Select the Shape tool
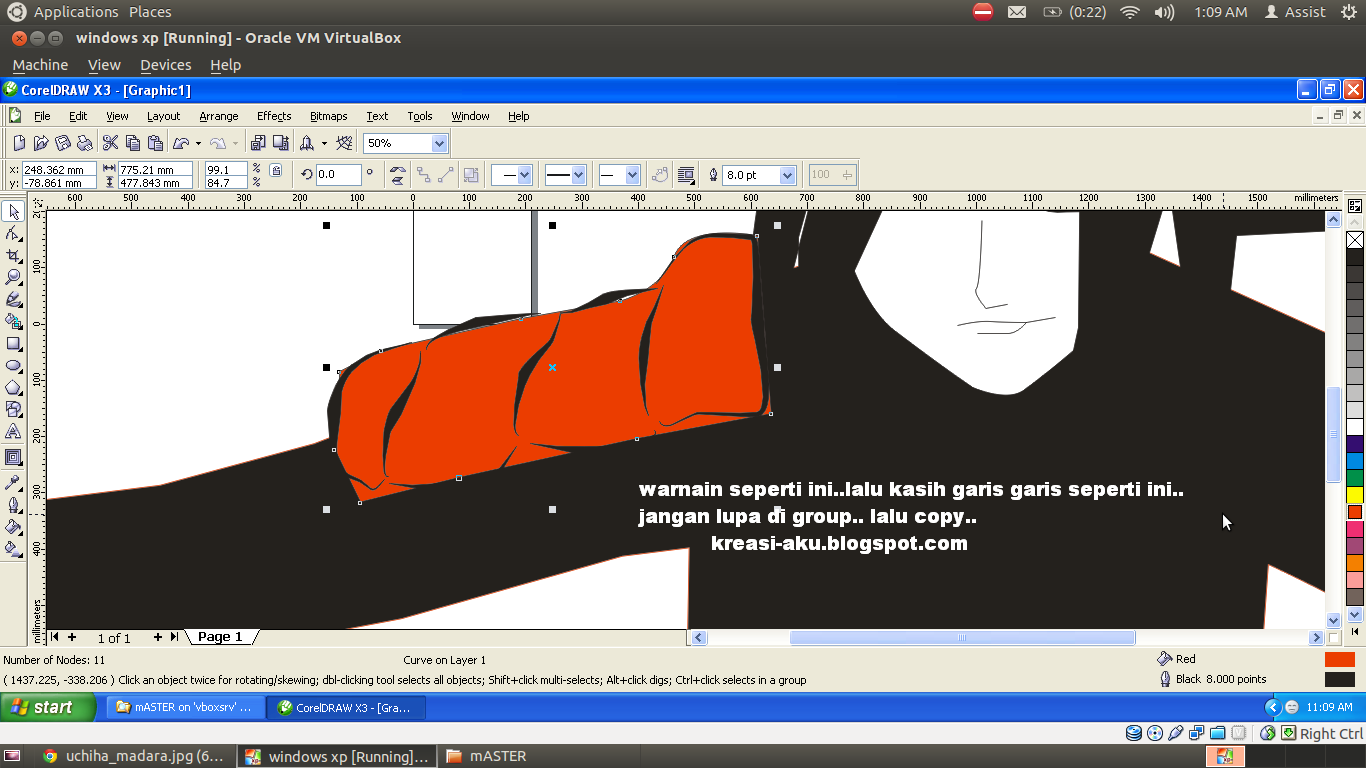This screenshot has width=1366, height=768. pos(13,233)
